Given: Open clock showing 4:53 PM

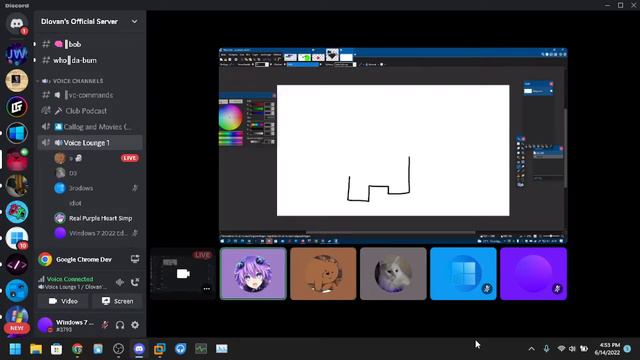Looking at the screenshot, I should pos(607,349).
